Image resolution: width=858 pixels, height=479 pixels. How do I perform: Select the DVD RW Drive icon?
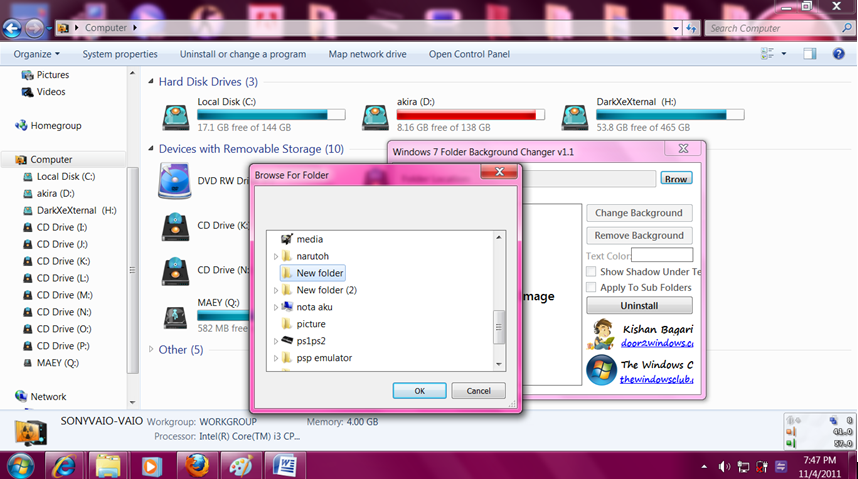point(175,181)
